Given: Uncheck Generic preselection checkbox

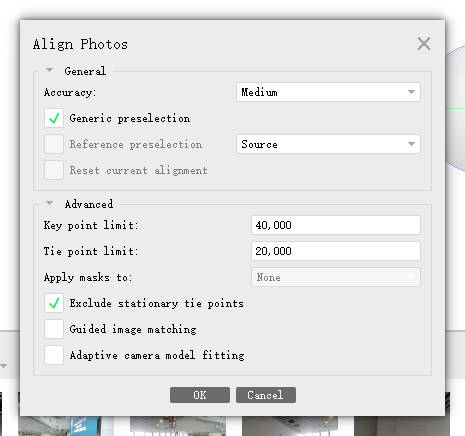Looking at the screenshot, I should (x=54, y=118).
